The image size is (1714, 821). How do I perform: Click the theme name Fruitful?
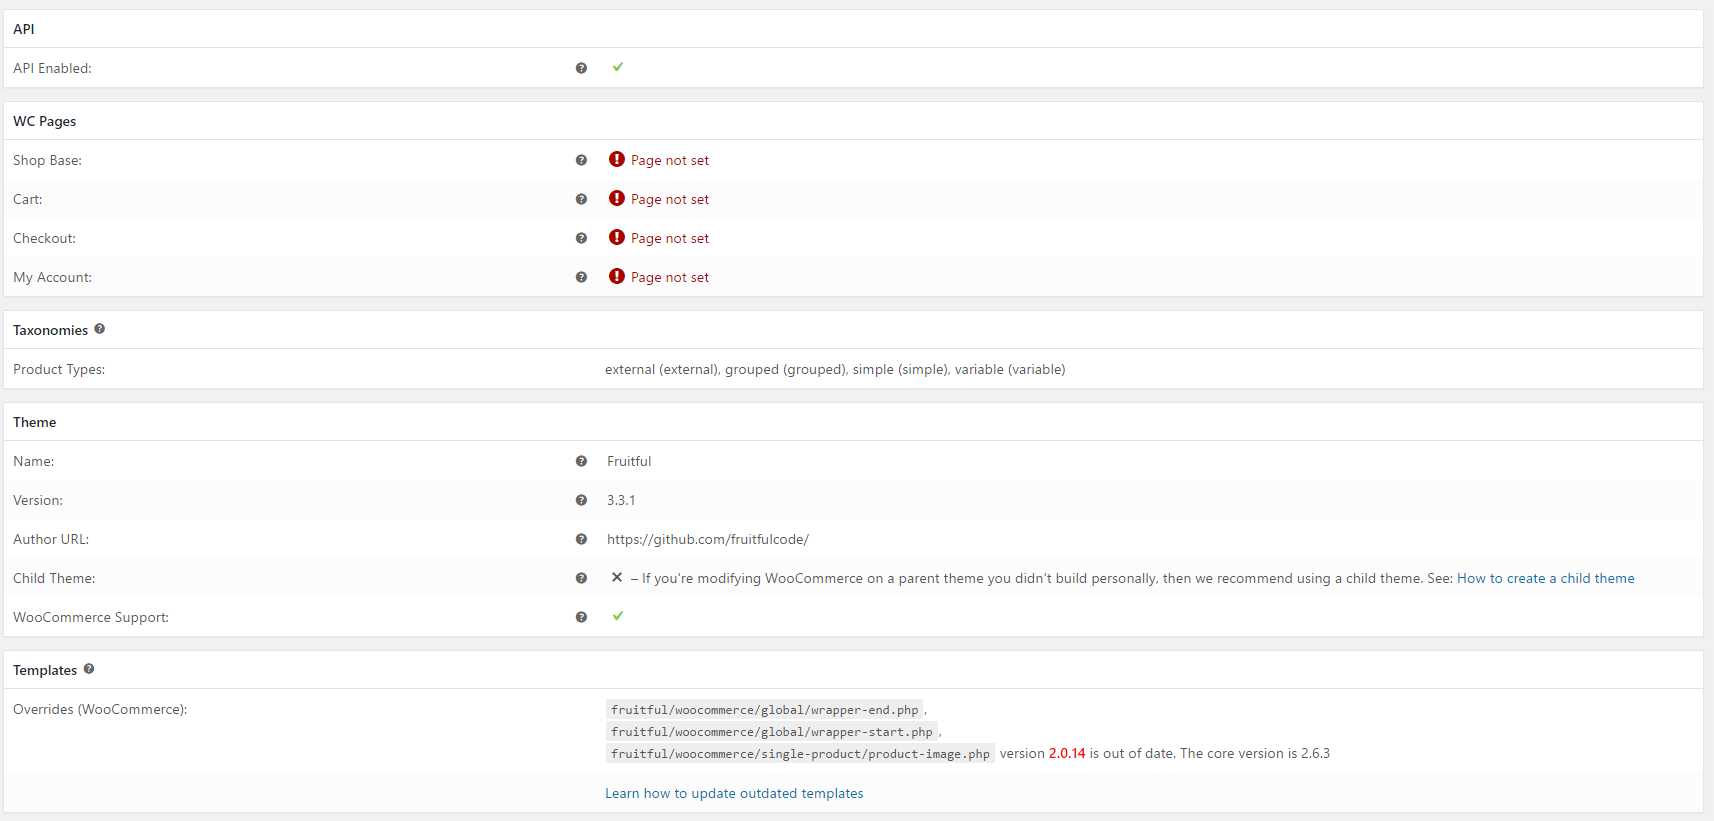(629, 461)
